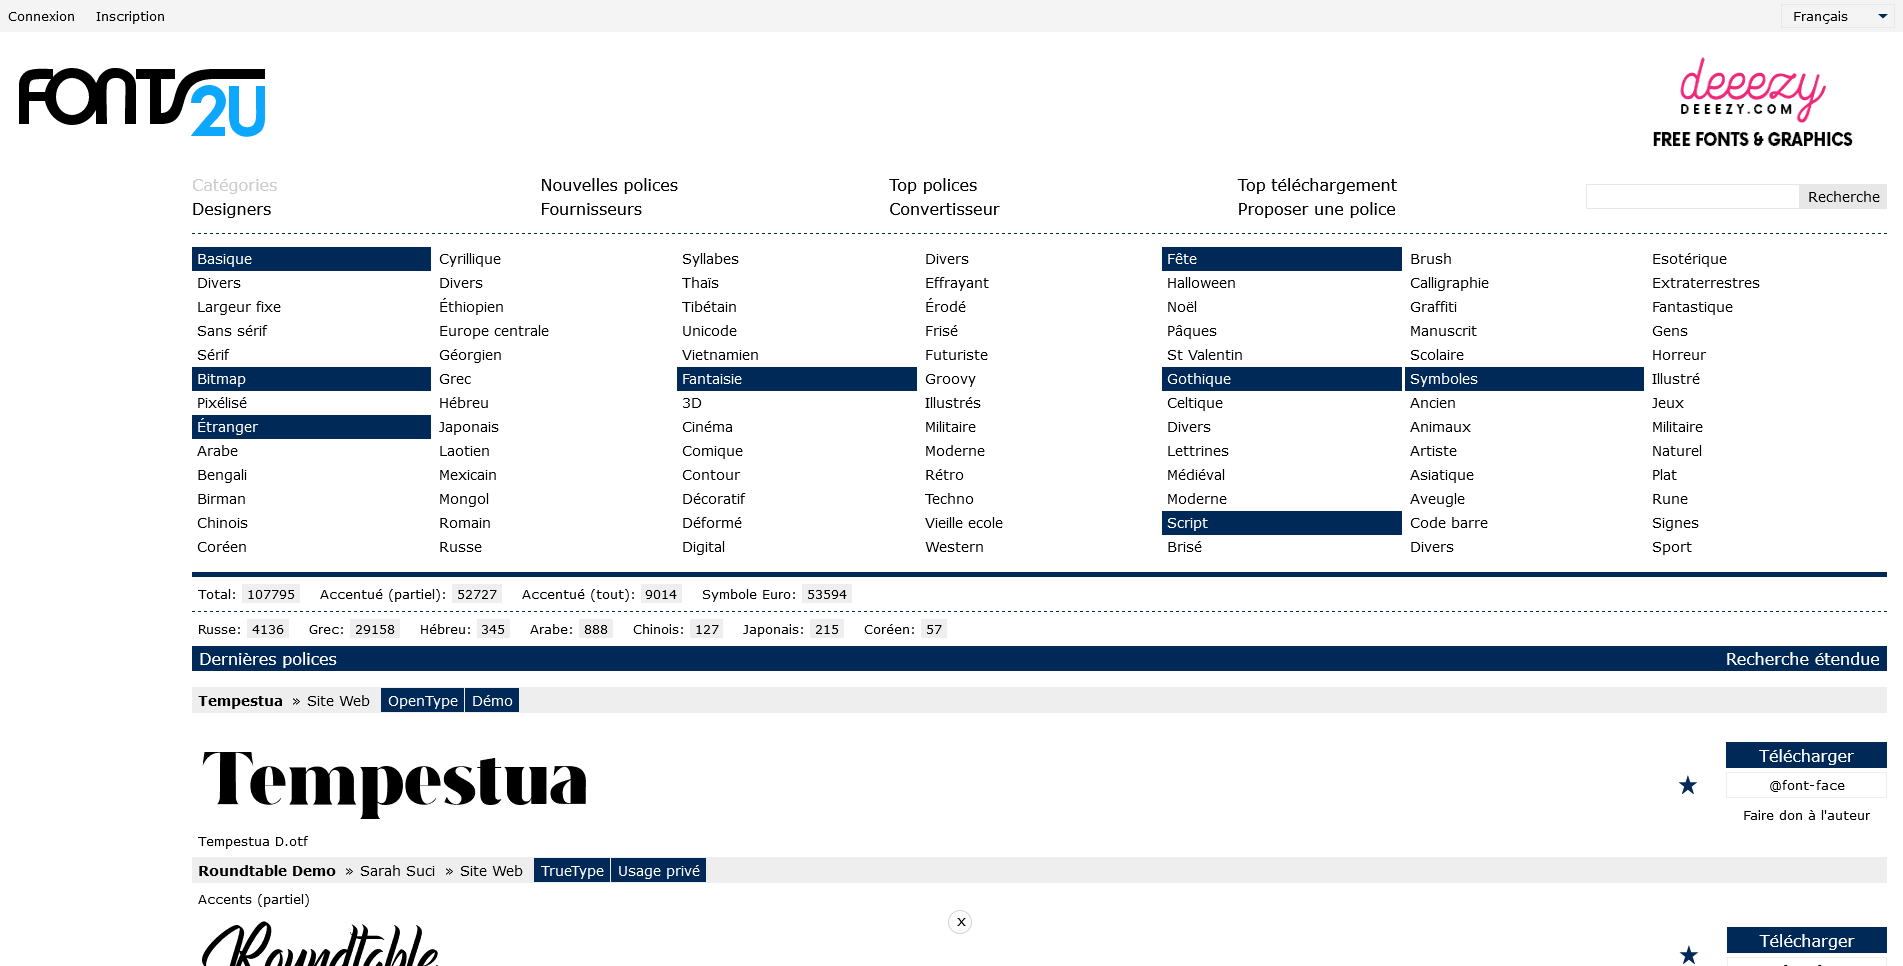Select the Animaux category

tap(1440, 427)
